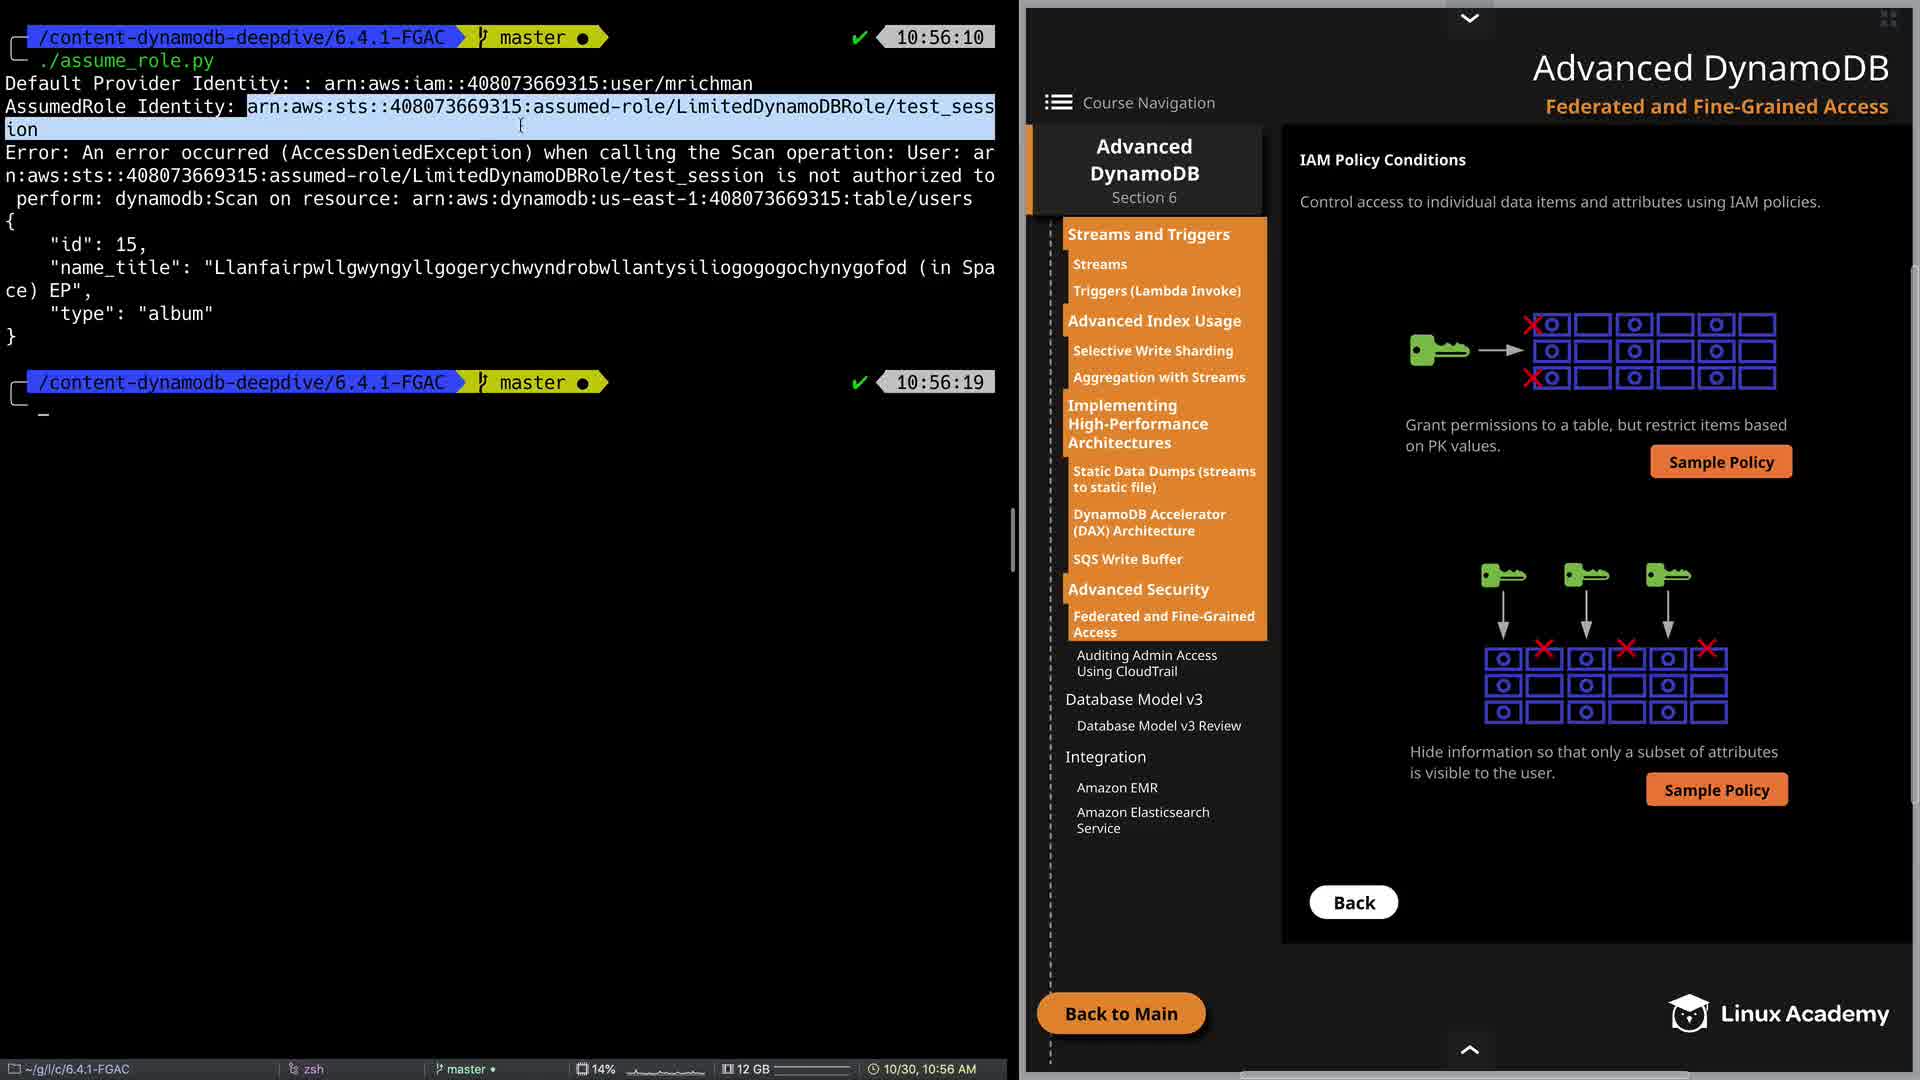
Task: Click the memory 12 GB status icon
Action: [728, 1069]
